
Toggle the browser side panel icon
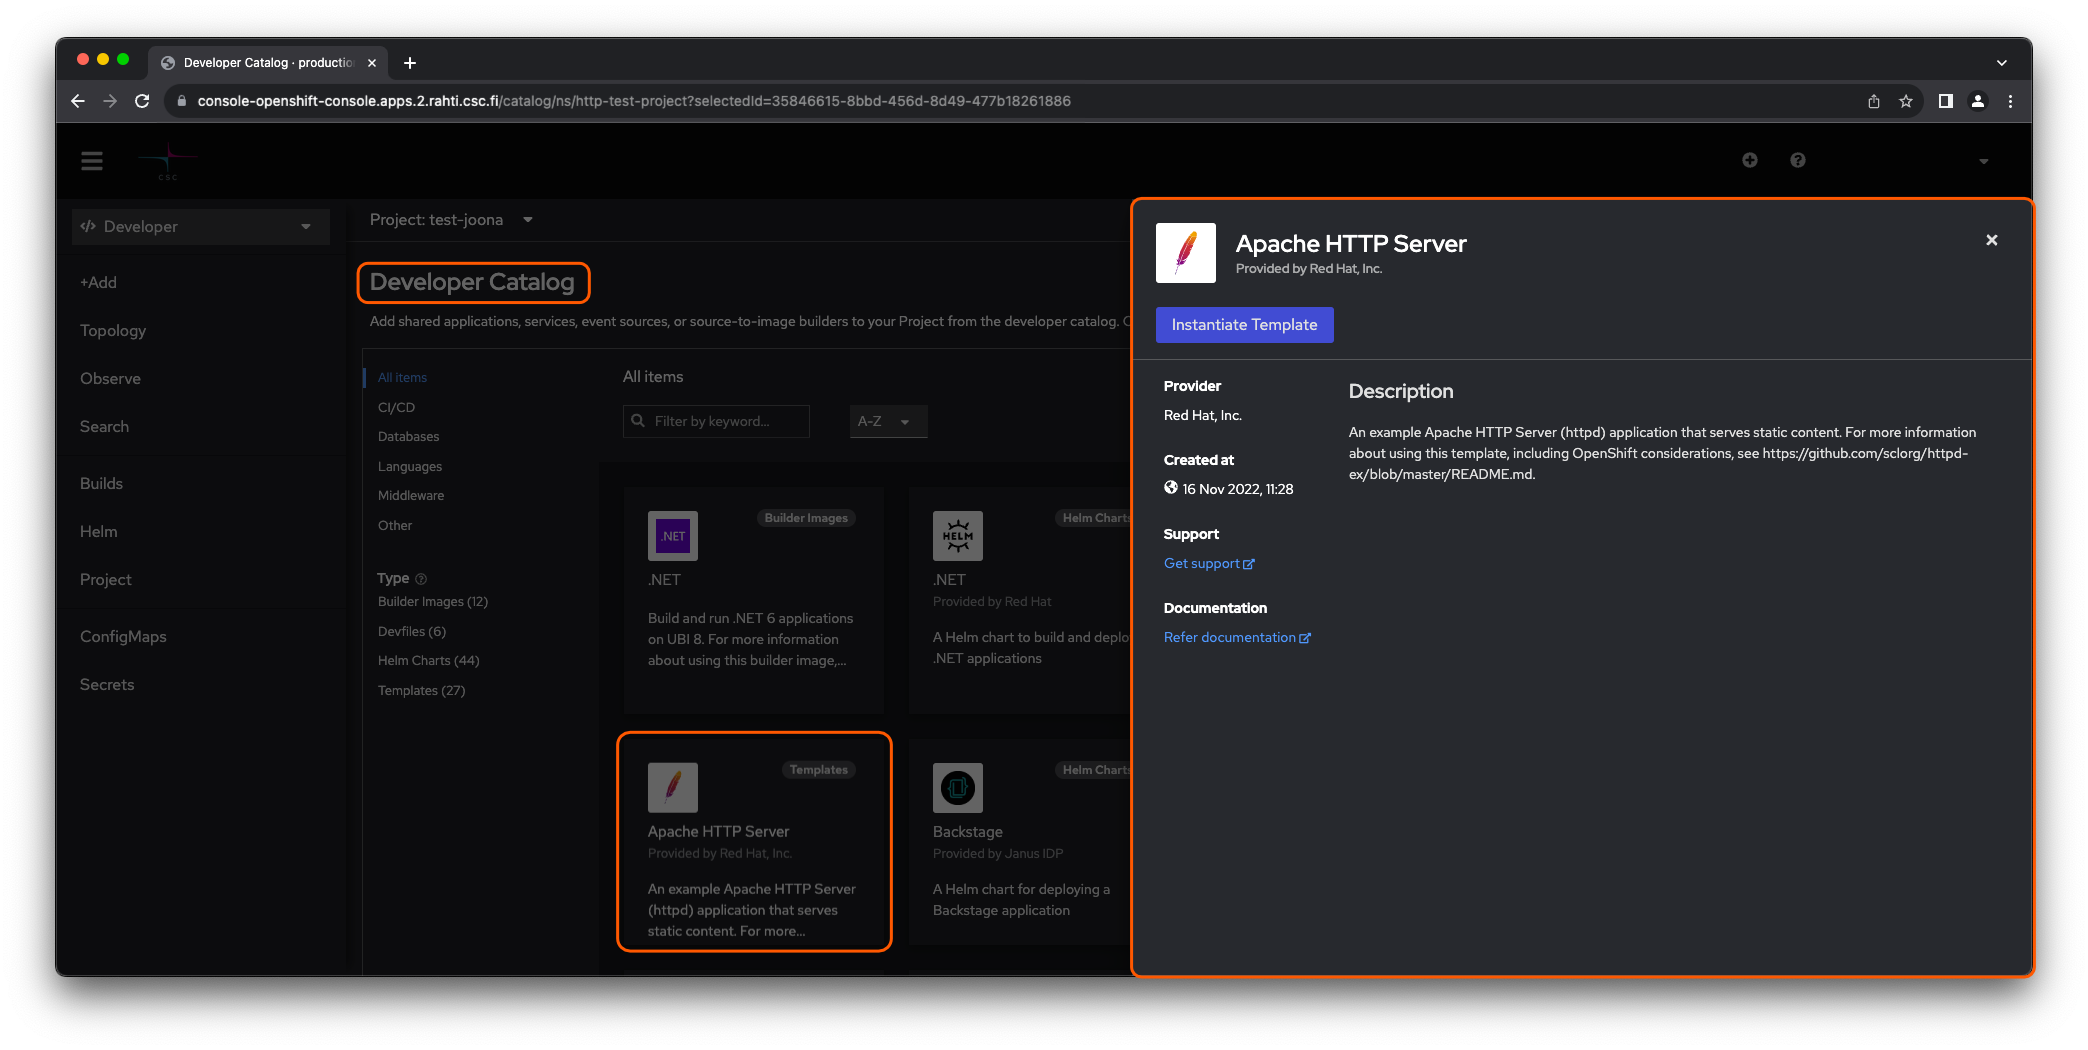pos(1946,101)
